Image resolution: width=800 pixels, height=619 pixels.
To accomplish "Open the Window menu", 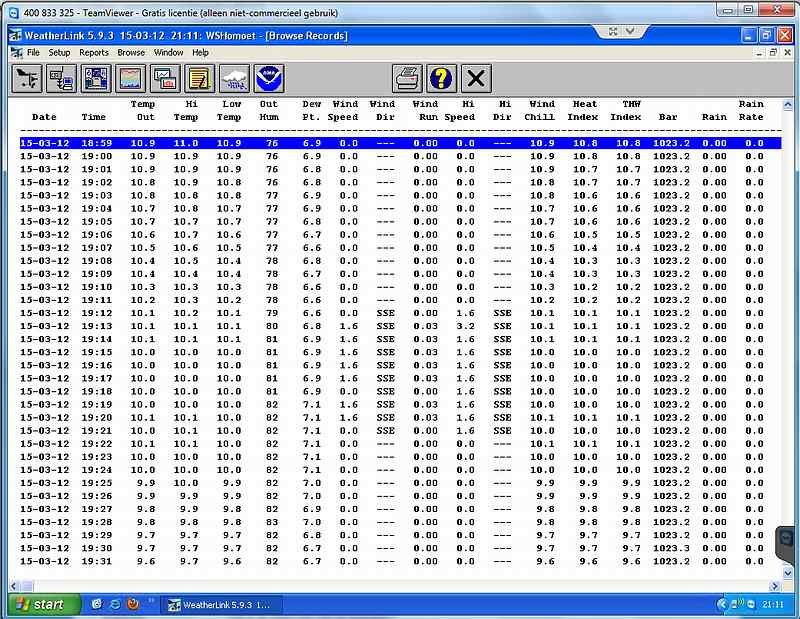I will [168, 53].
